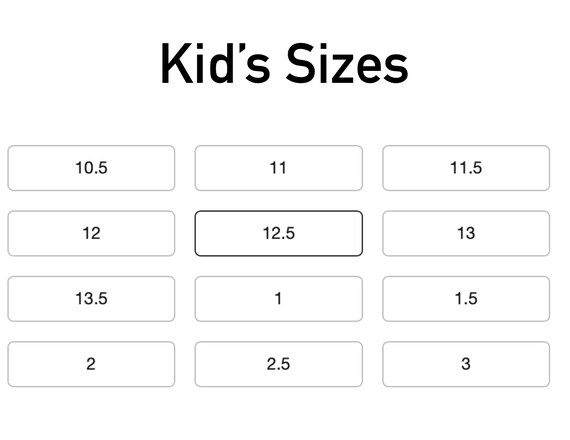Screen dimensions: 570x440
Task: Pick kid's size 1
Action: click(x=278, y=299)
